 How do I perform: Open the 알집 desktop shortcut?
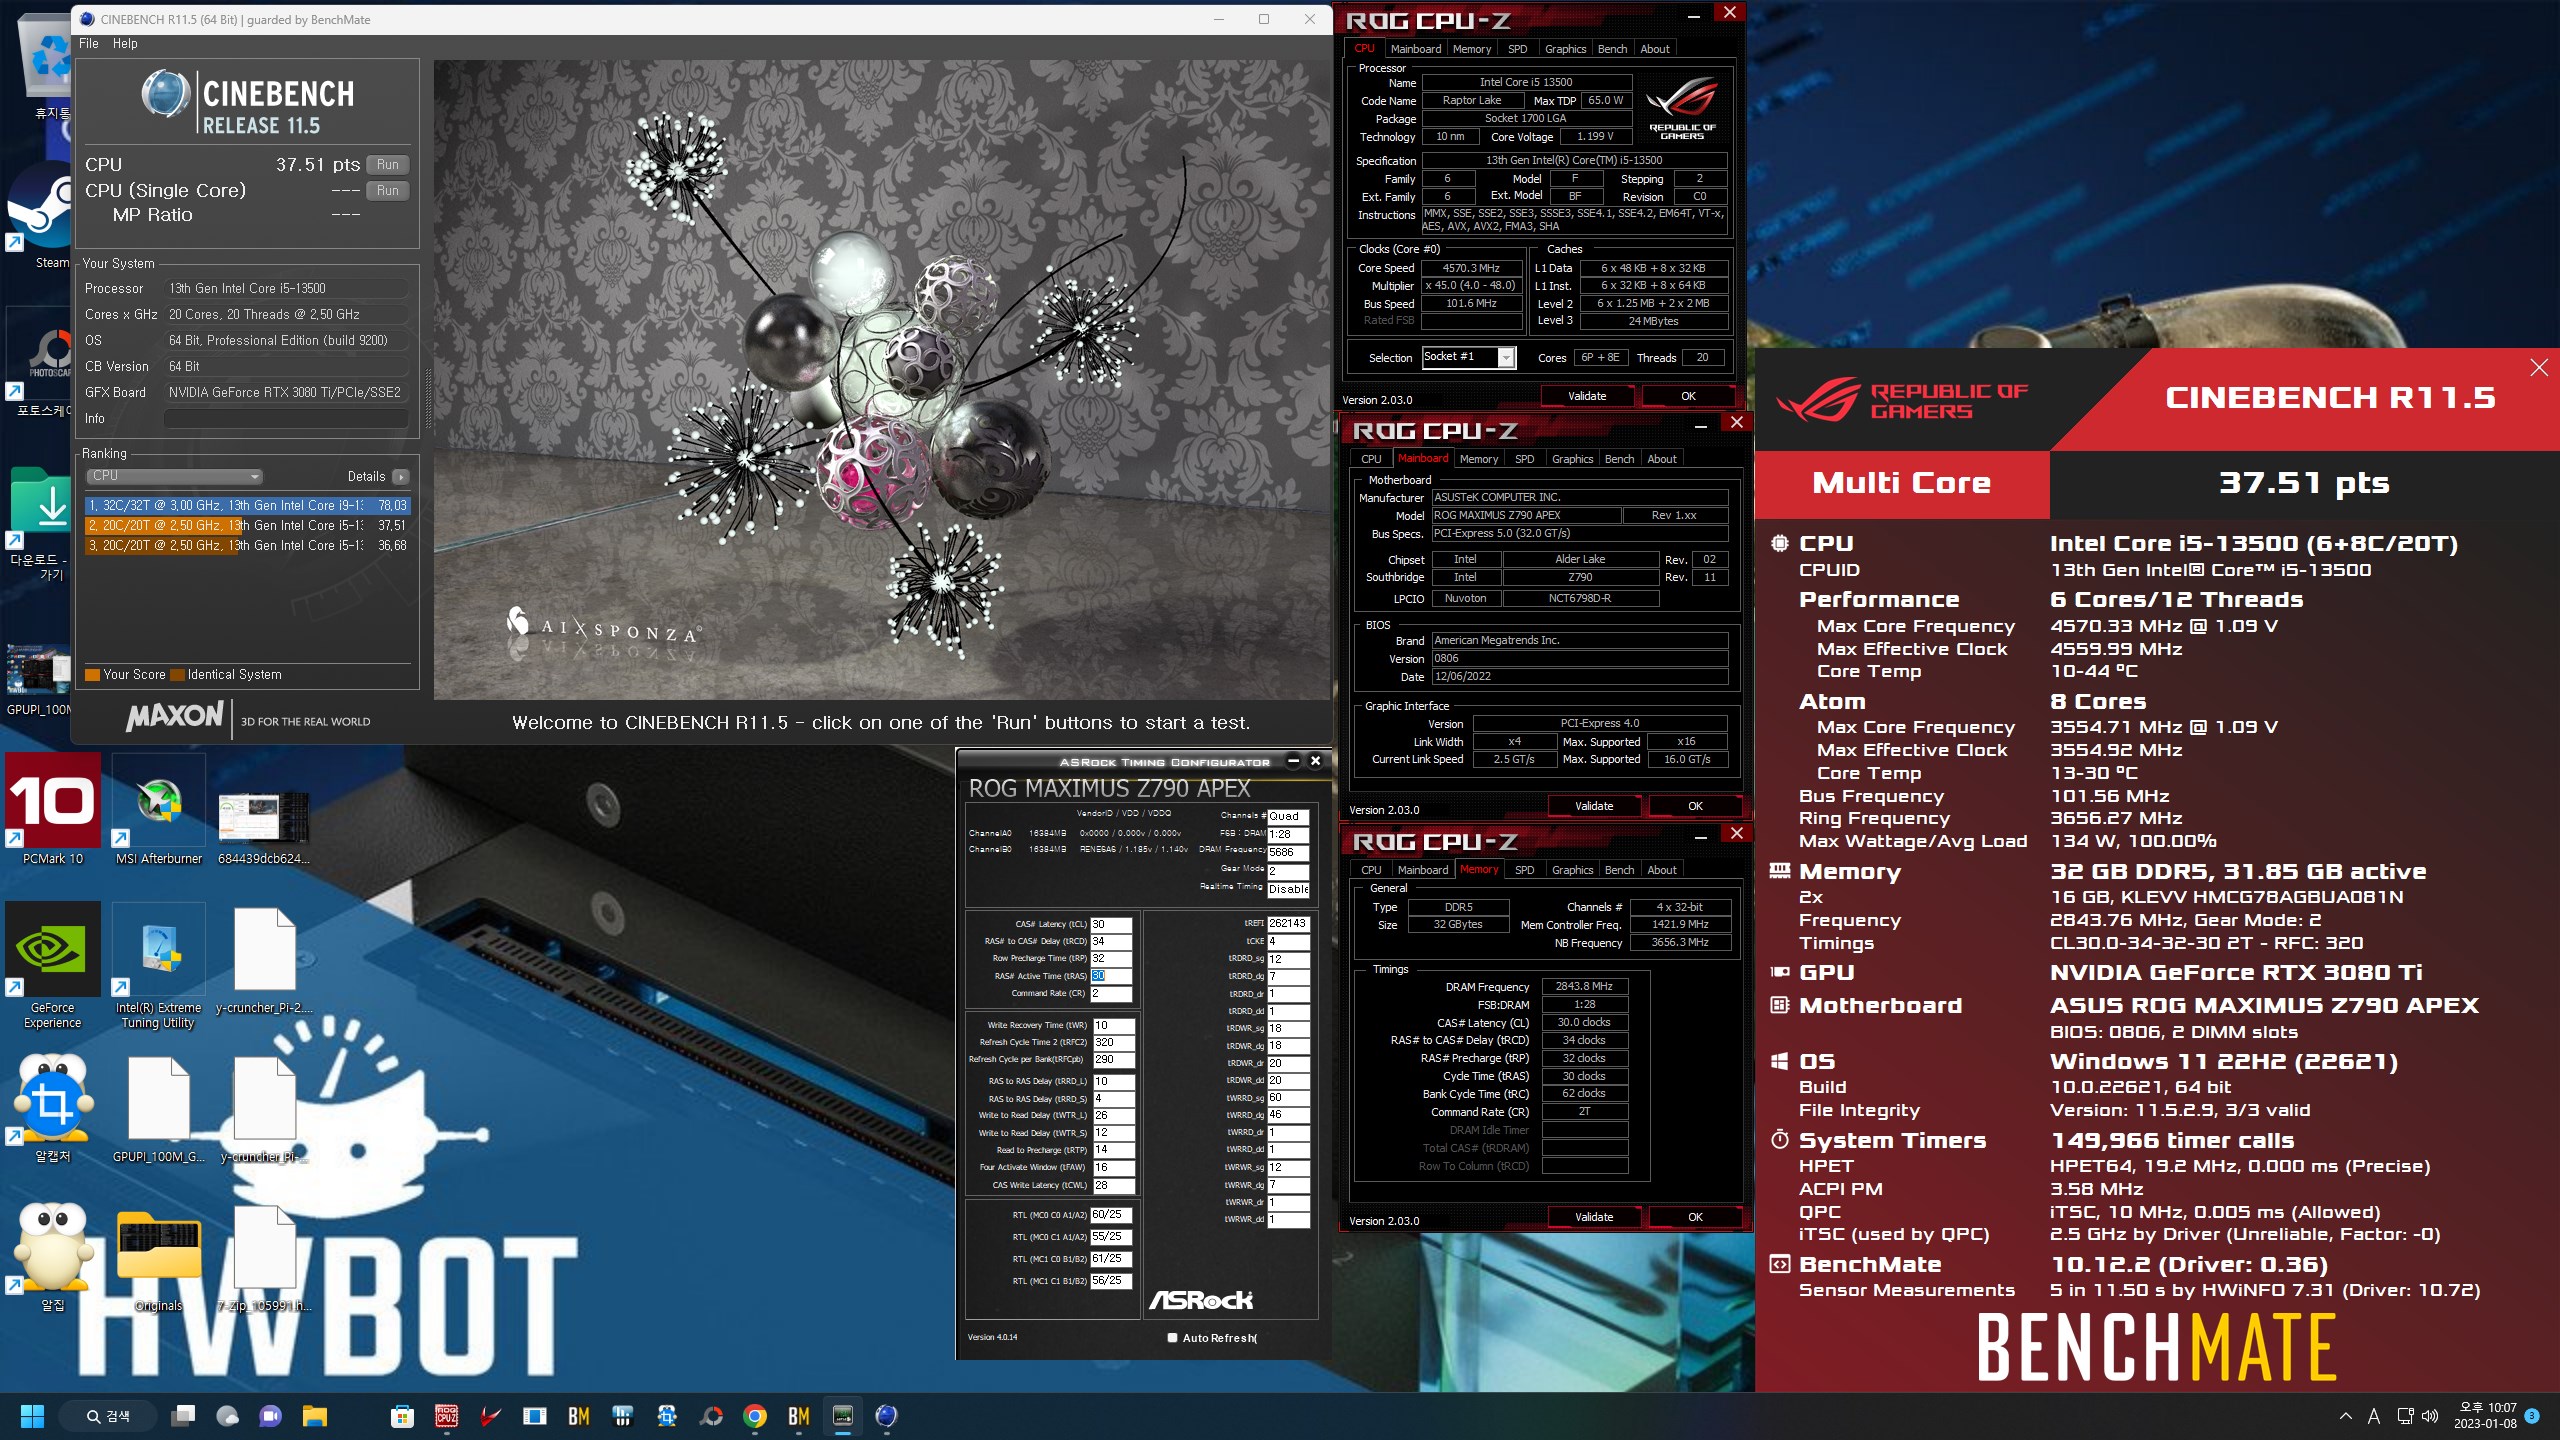pyautogui.click(x=53, y=1258)
